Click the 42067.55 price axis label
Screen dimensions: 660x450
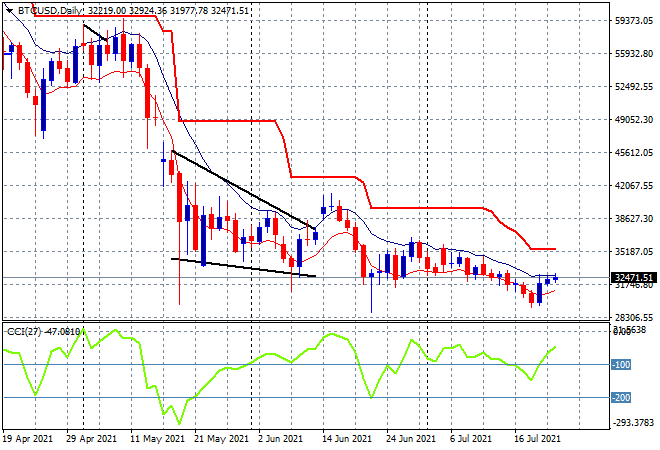[x=634, y=185]
